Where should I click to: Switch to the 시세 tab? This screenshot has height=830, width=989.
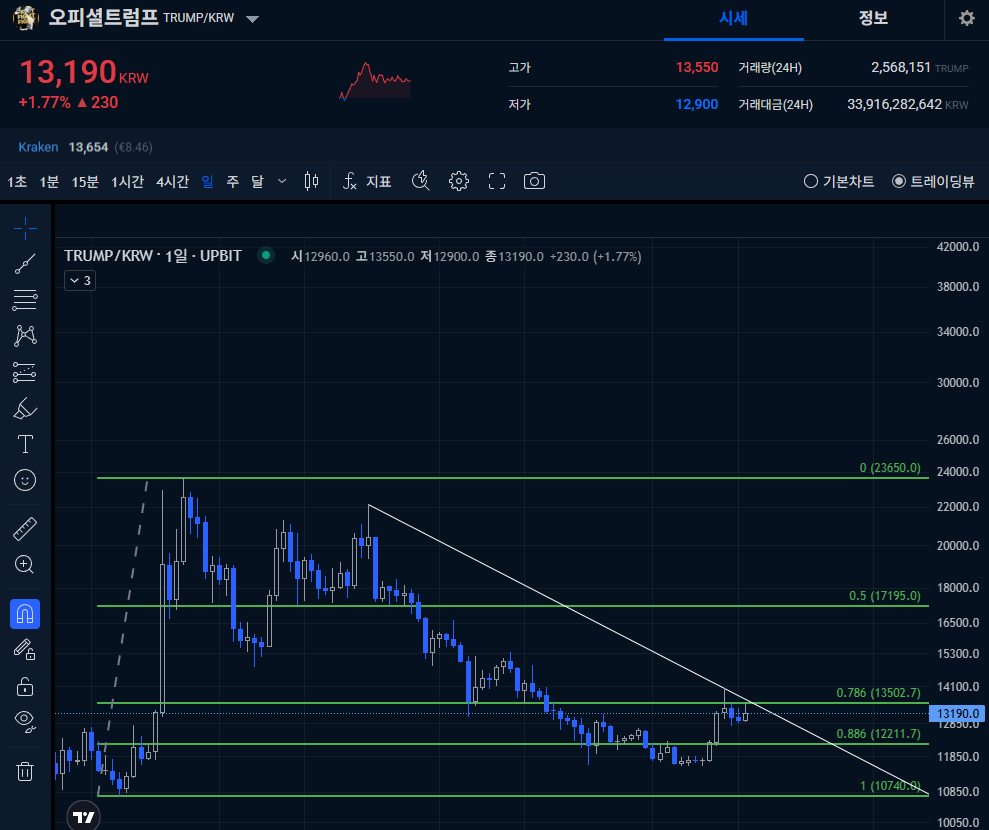tap(734, 18)
